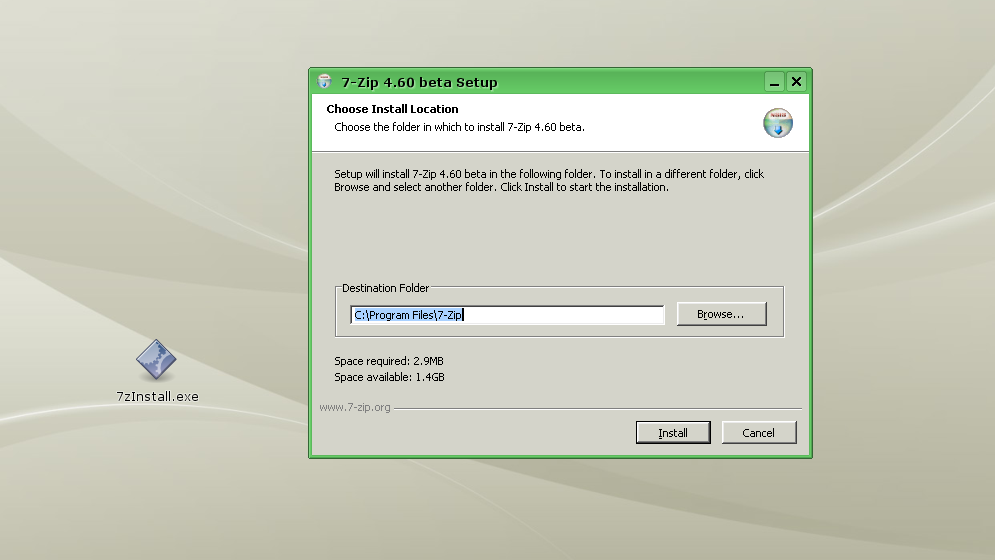
Task: Click the 'Setup will install 7-Zip' paragraph
Action: [x=549, y=180]
